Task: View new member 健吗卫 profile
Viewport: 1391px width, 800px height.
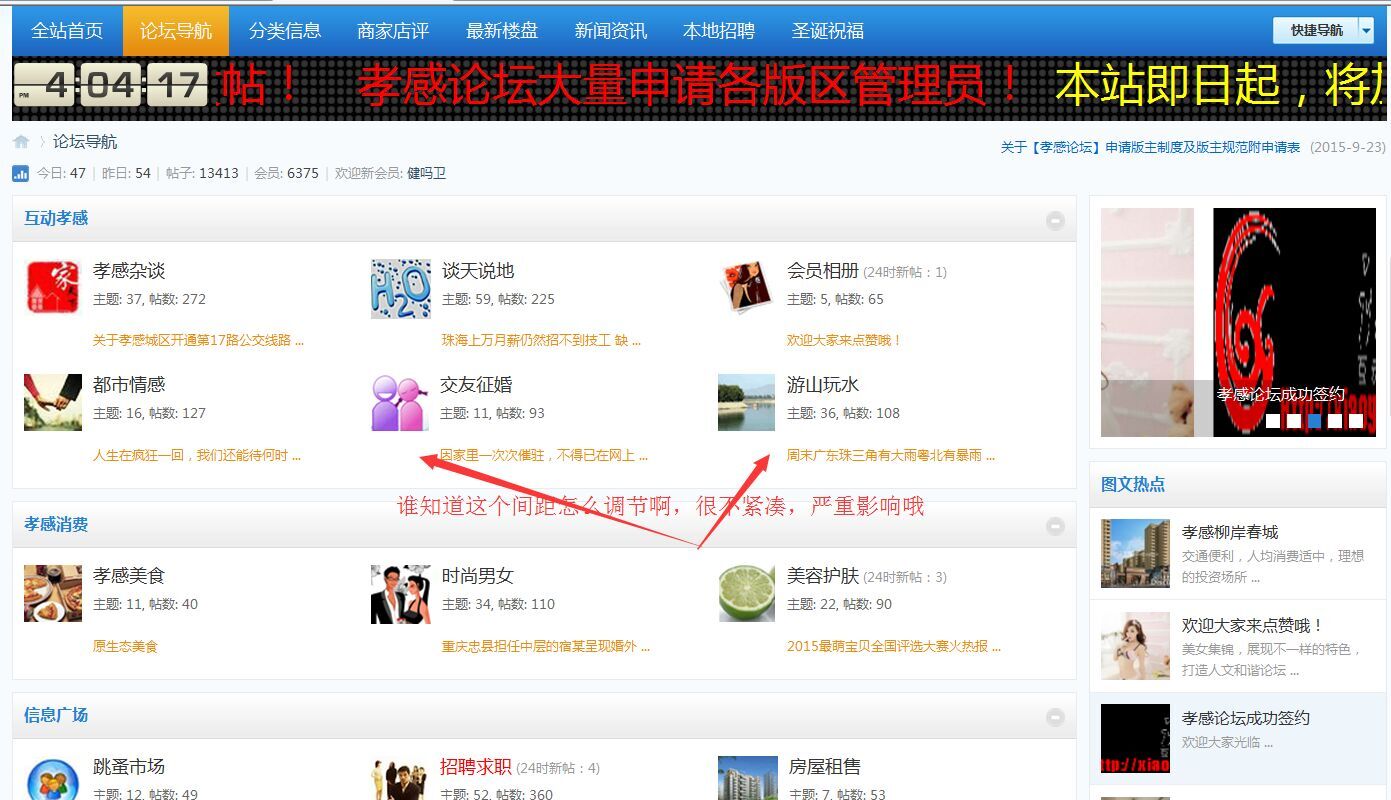Action: tap(426, 173)
